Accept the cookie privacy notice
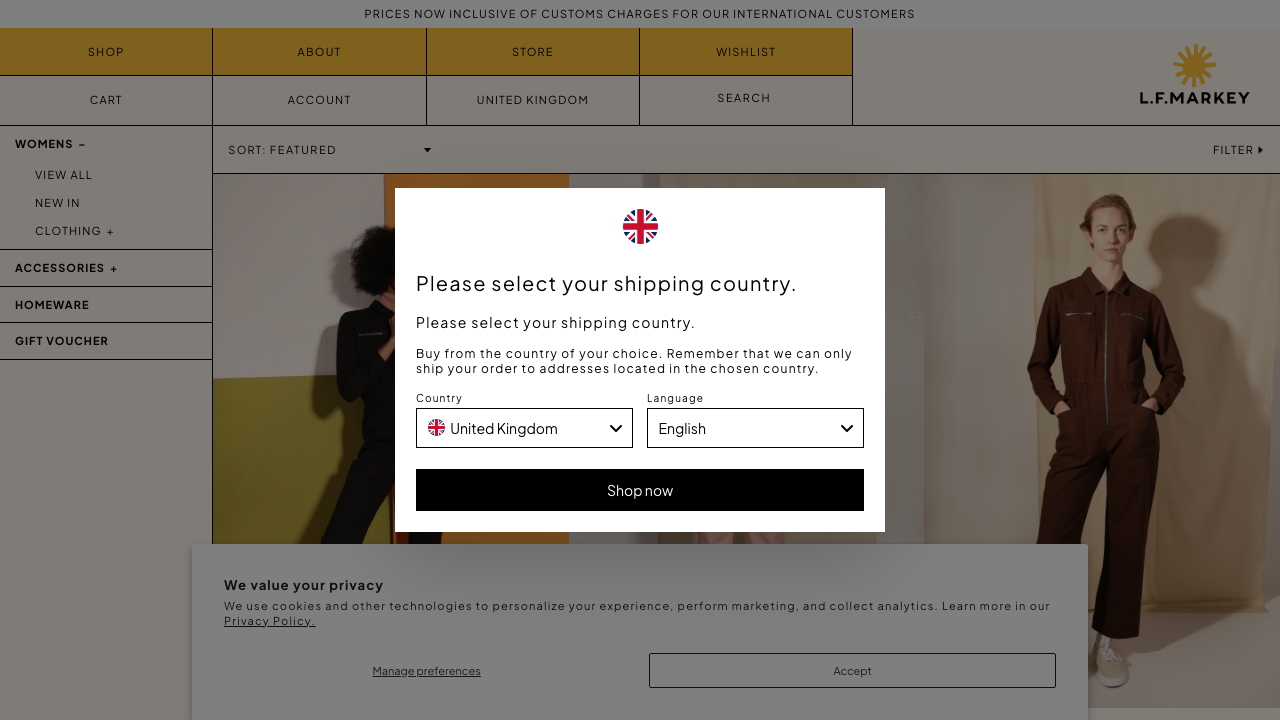The image size is (1280, 720). [x=852, y=670]
